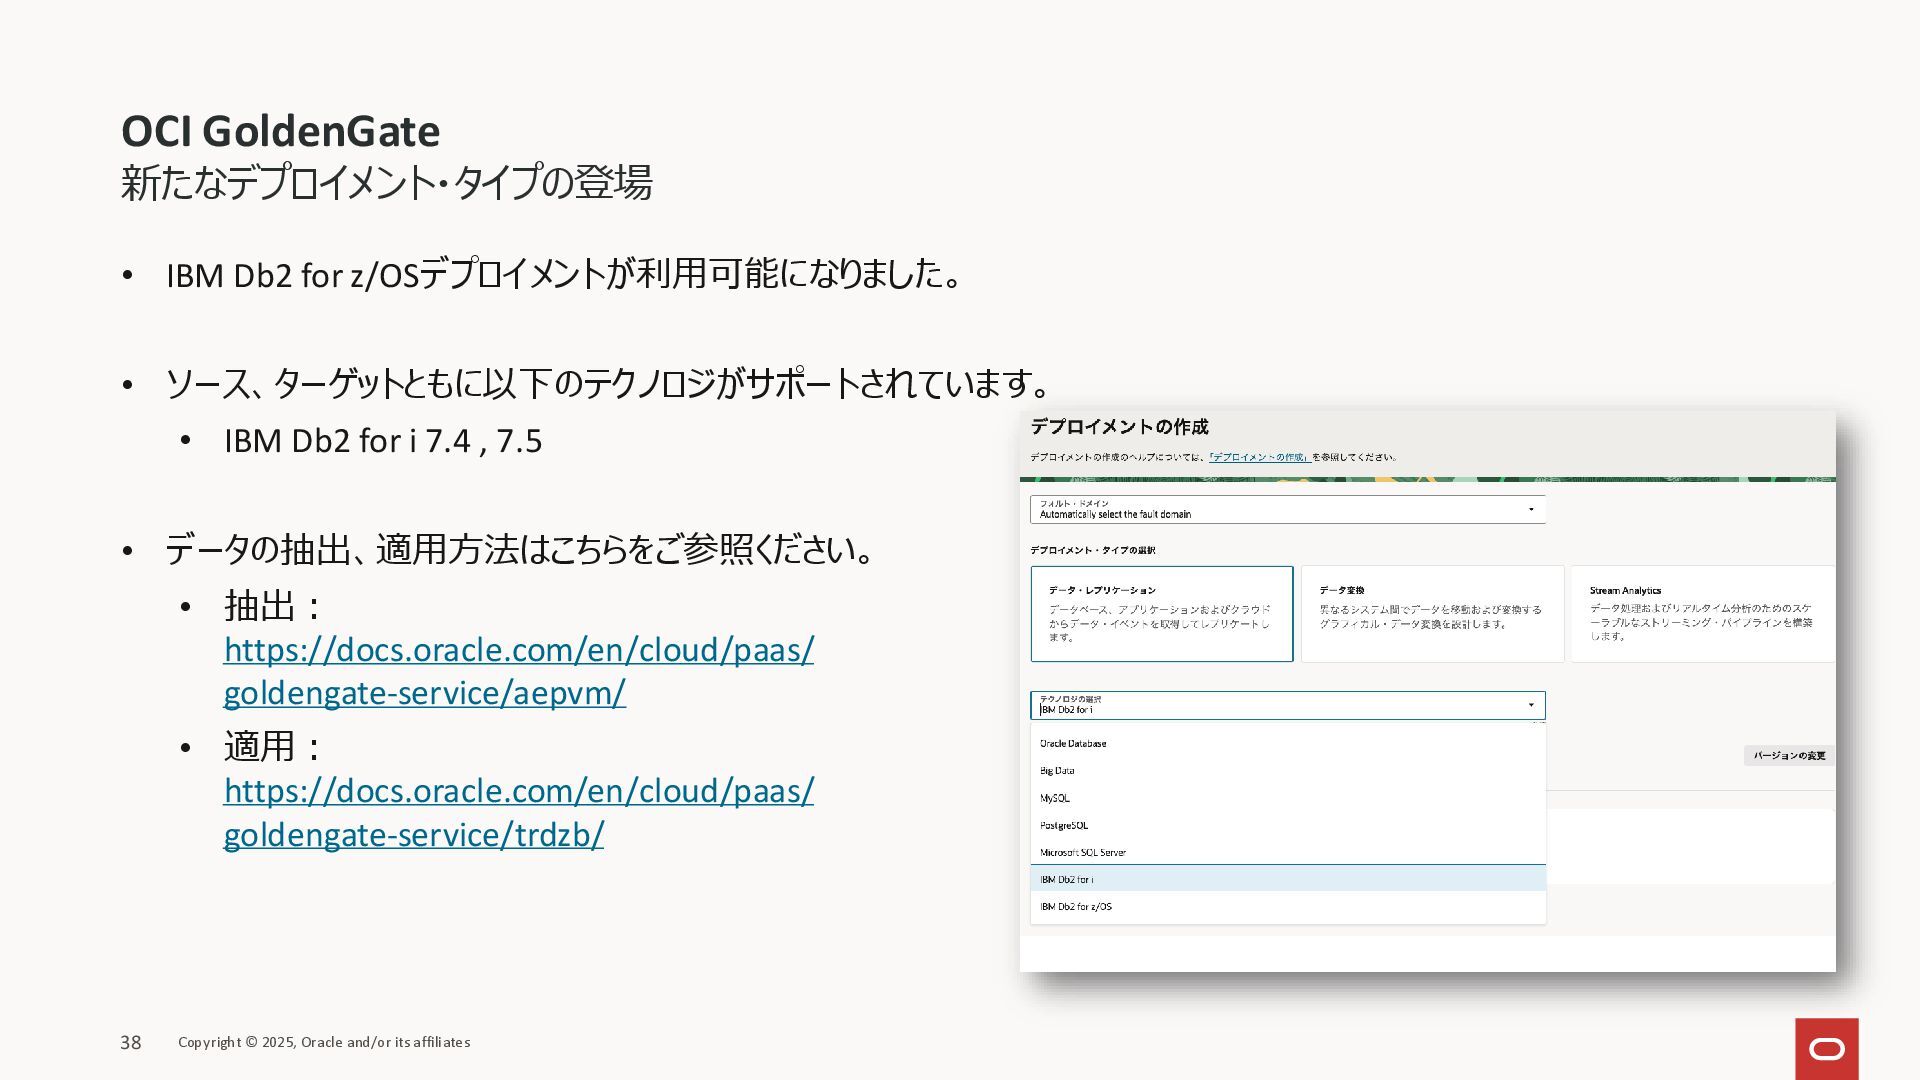Viewport: 1920px width, 1080px height.
Task: Open the technology selection combo box
Action: click(1288, 705)
